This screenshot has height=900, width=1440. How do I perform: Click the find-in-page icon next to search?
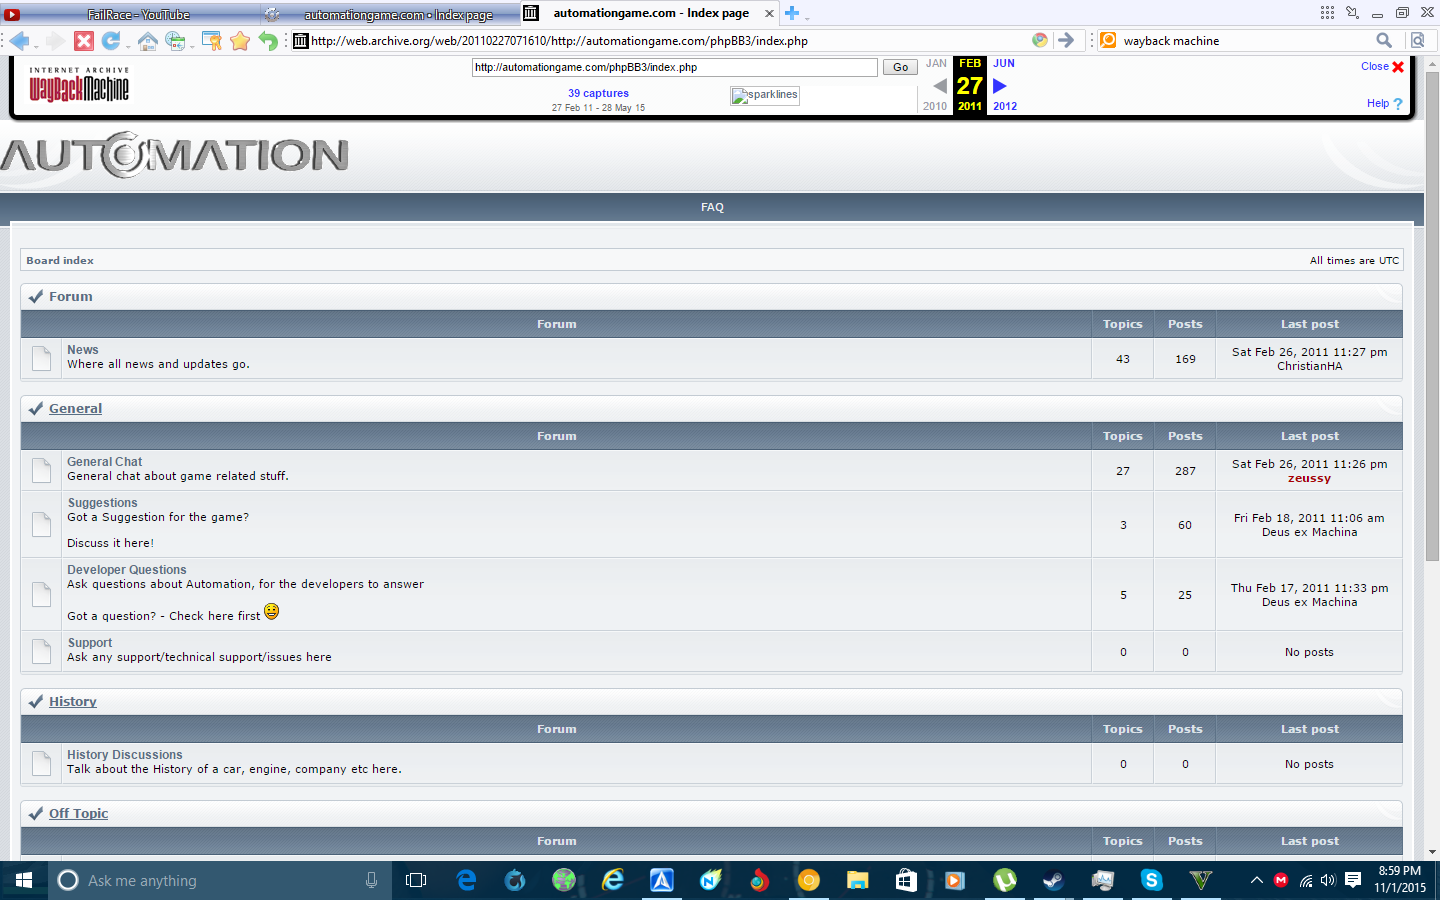(1417, 40)
